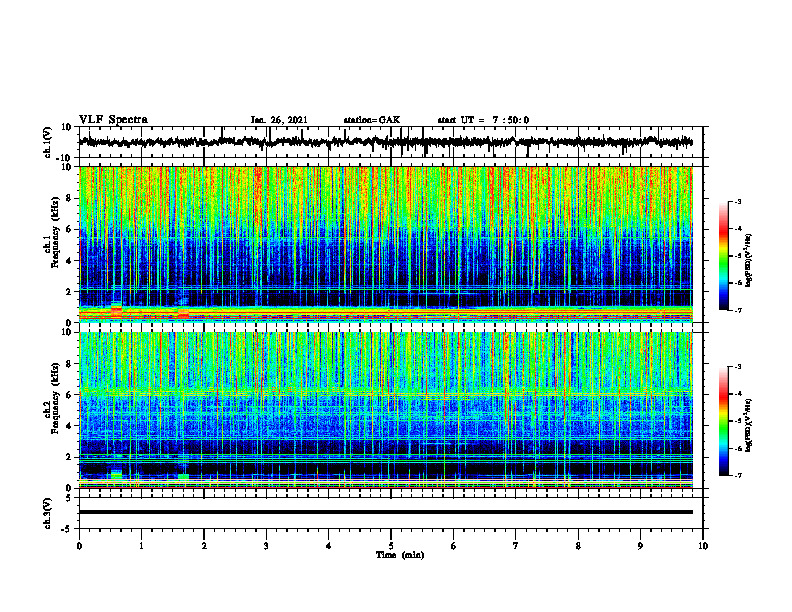Image resolution: width=792 pixels, height=612 pixels.
Task: Click time axis tick label "2"
Action: coord(204,546)
